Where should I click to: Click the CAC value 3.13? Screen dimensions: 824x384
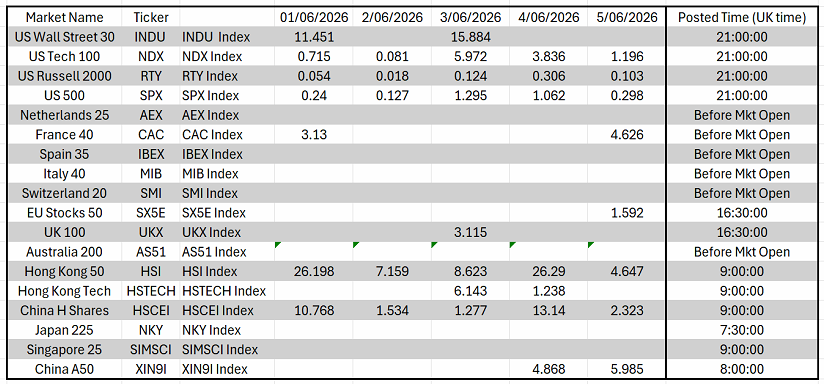click(x=314, y=135)
